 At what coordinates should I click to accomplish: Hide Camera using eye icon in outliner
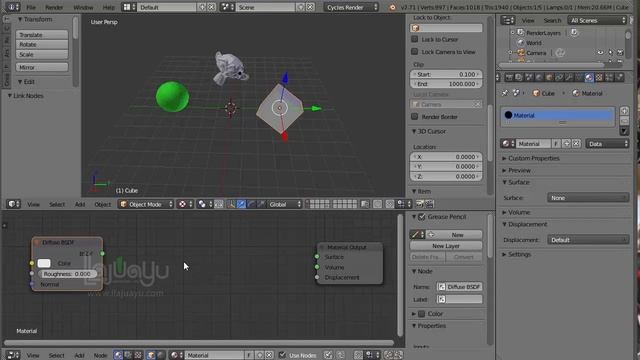[600, 53]
